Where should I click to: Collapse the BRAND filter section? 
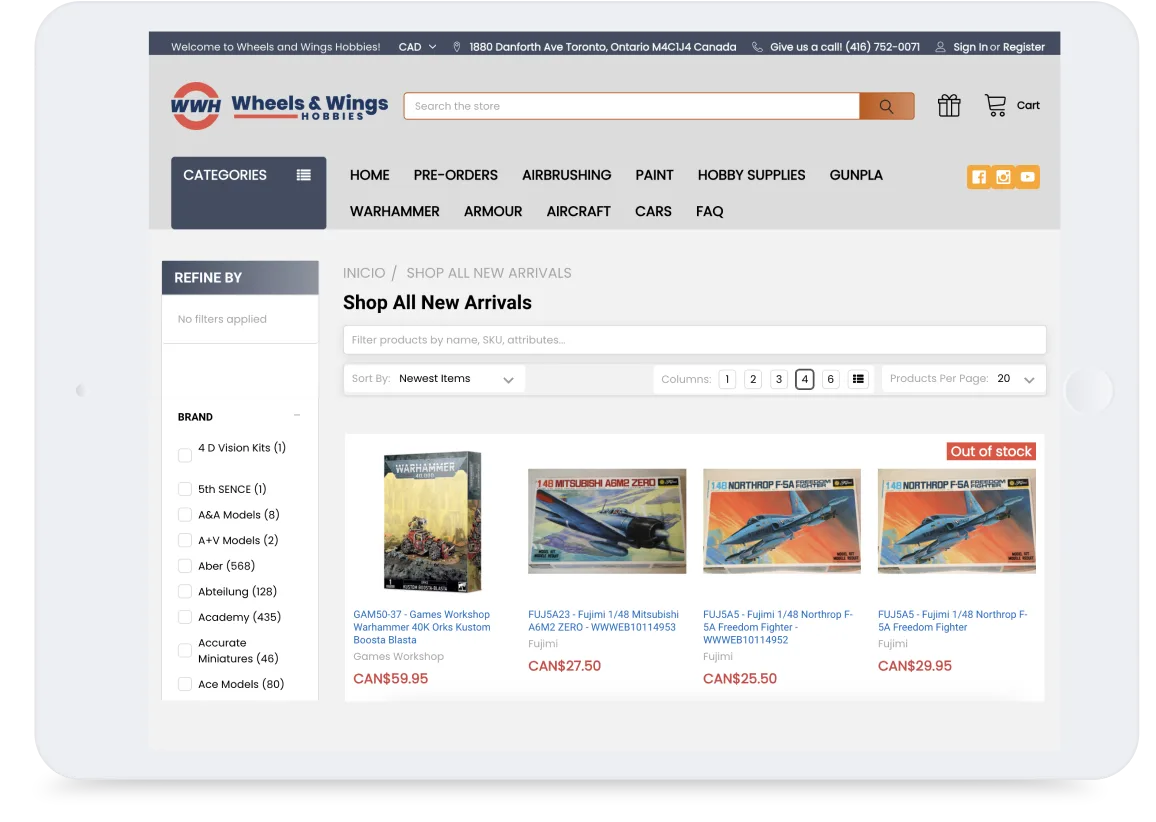coord(297,416)
